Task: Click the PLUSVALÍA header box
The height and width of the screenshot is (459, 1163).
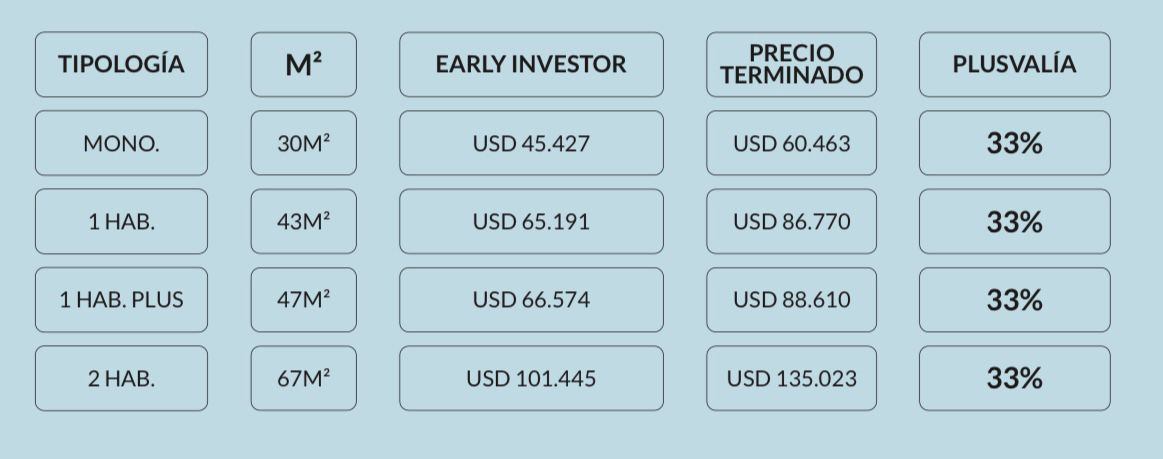Action: pyautogui.click(x=1015, y=65)
